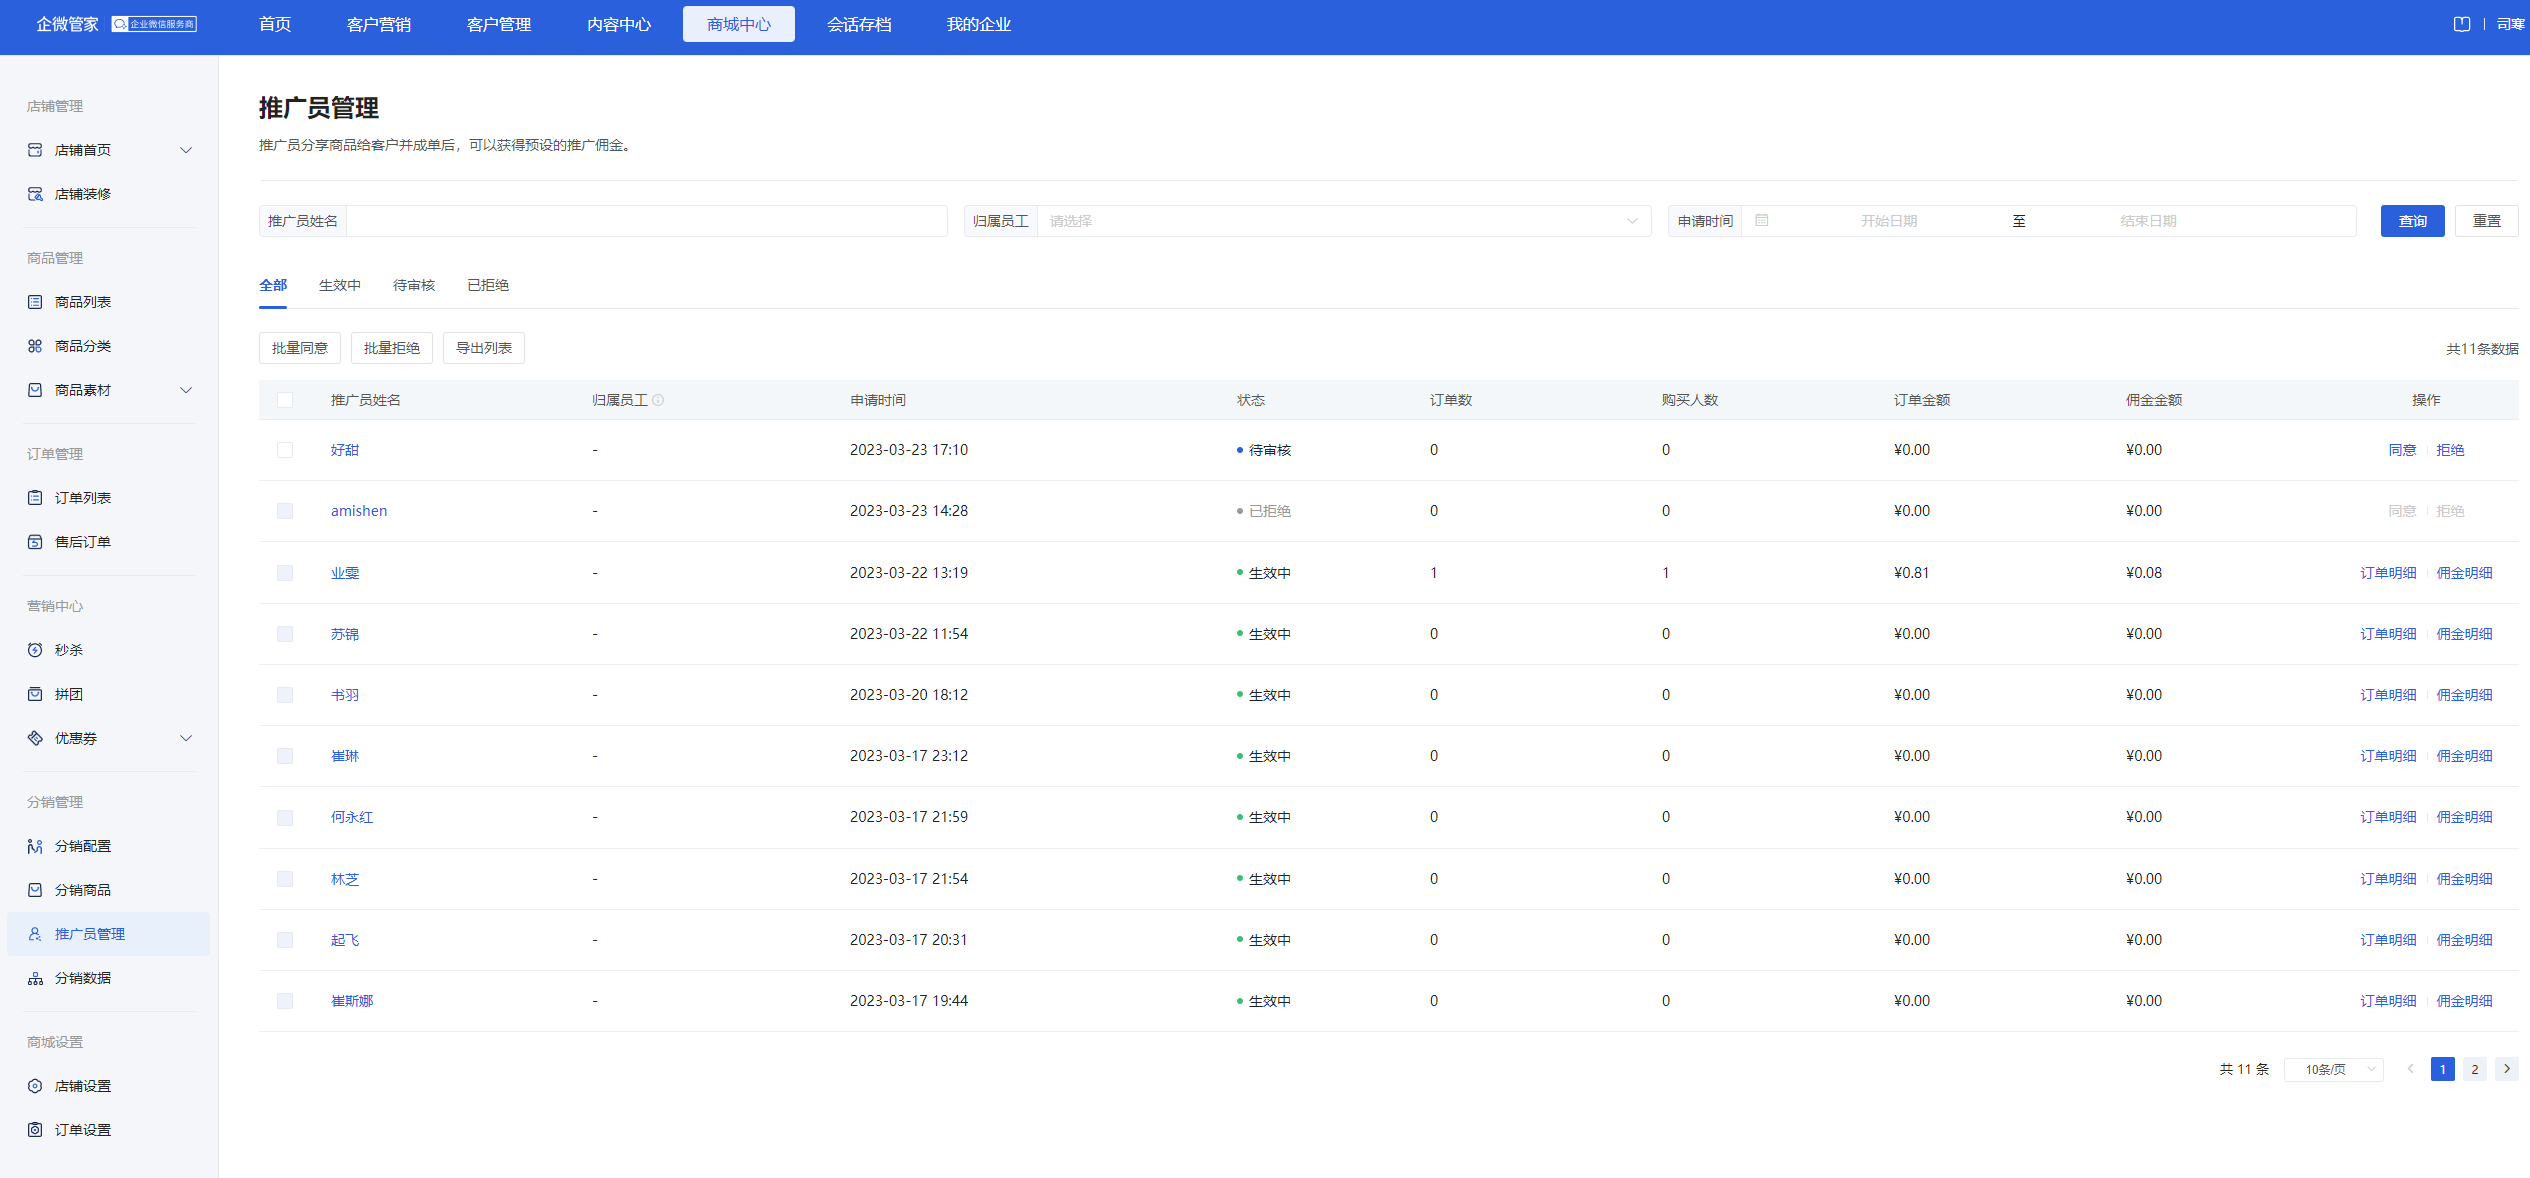Click the 店铺首页 sidebar icon

(x=35, y=150)
